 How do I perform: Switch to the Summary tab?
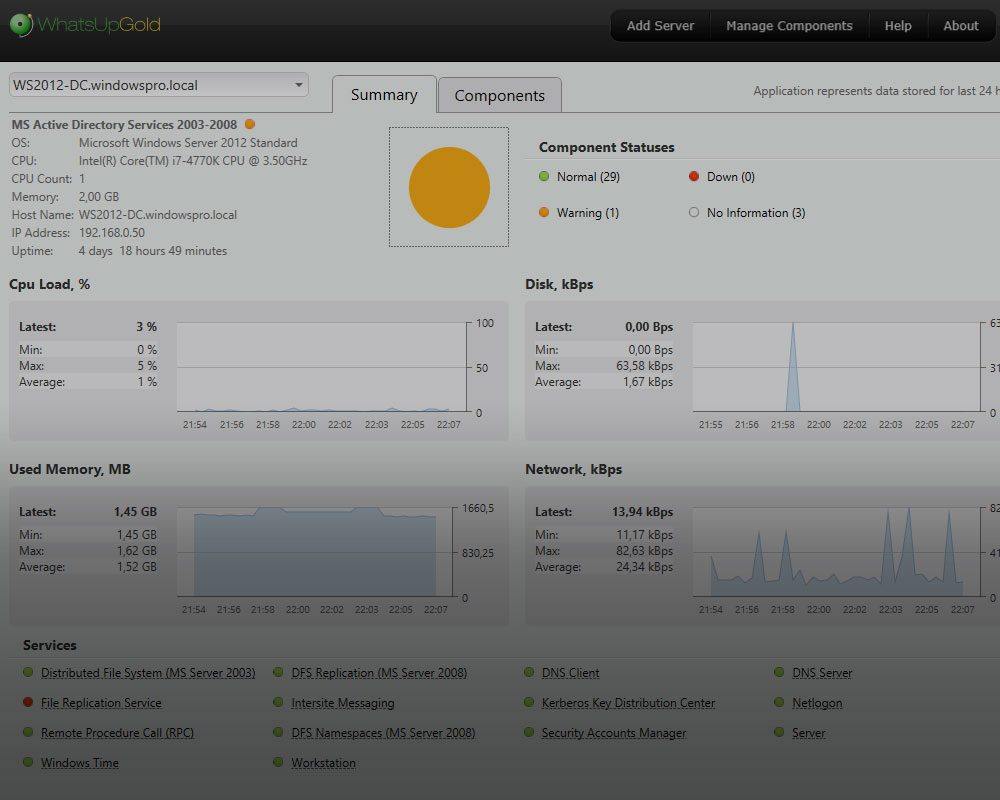384,94
